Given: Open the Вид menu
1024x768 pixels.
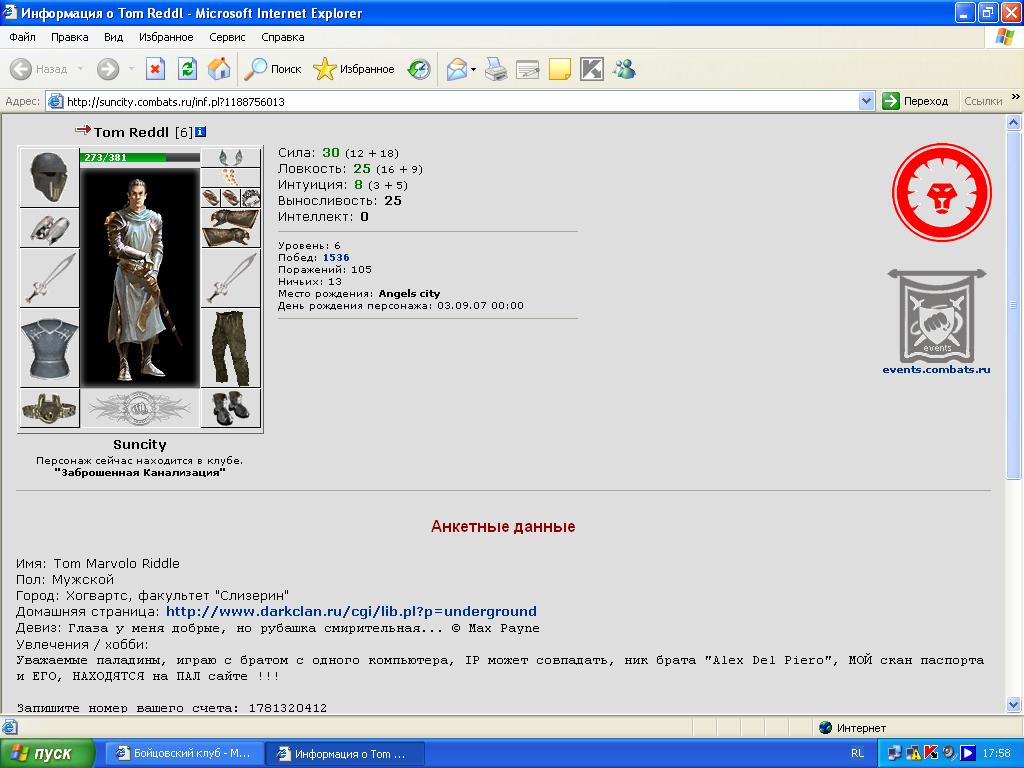Looking at the screenshot, I should point(114,37).
